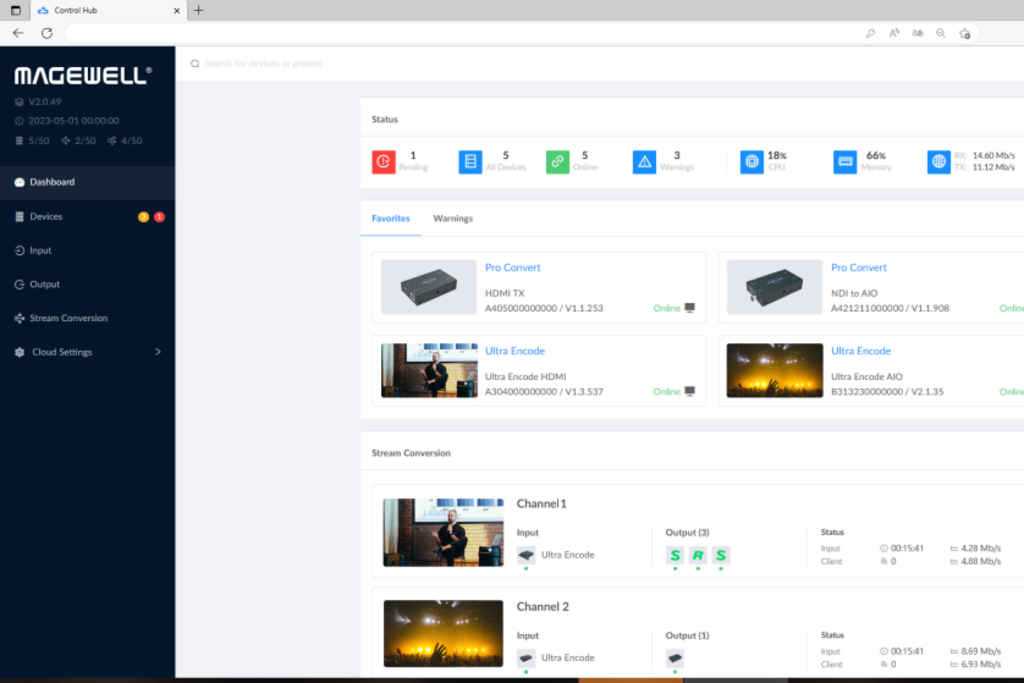Click the green Online link icon
The image size is (1024, 683).
pyautogui.click(x=558, y=161)
